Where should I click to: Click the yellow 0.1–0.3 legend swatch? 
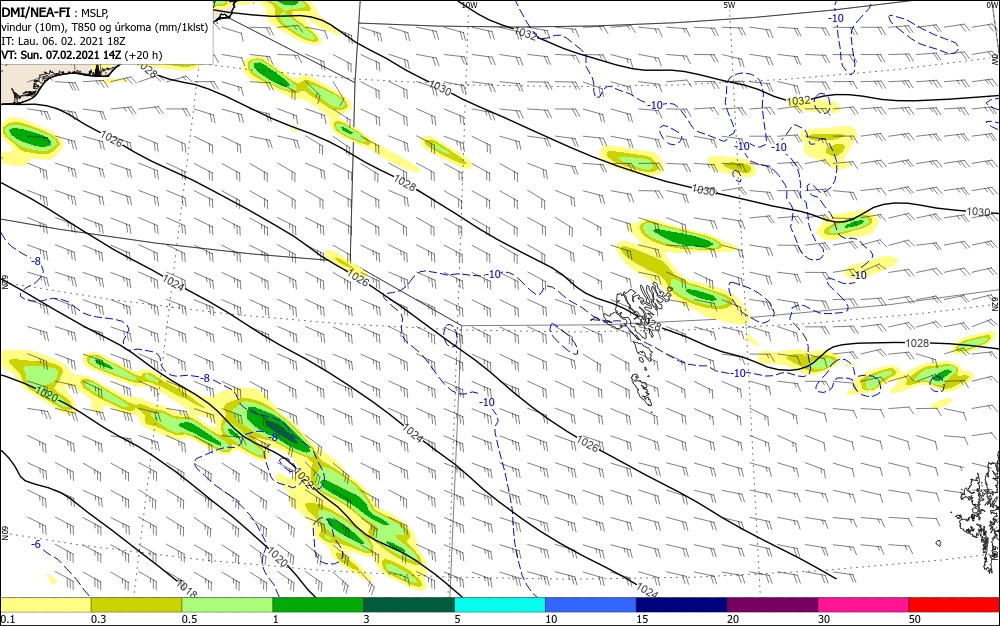click(45, 605)
